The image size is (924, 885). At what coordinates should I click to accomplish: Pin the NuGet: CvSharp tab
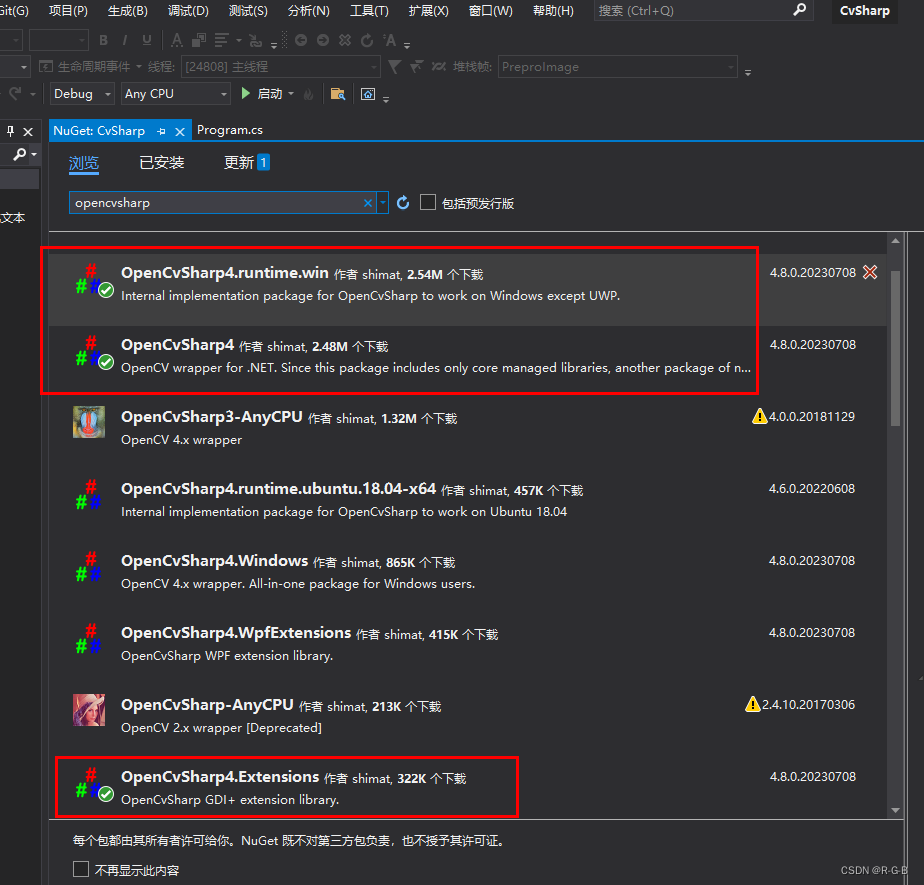tap(161, 131)
